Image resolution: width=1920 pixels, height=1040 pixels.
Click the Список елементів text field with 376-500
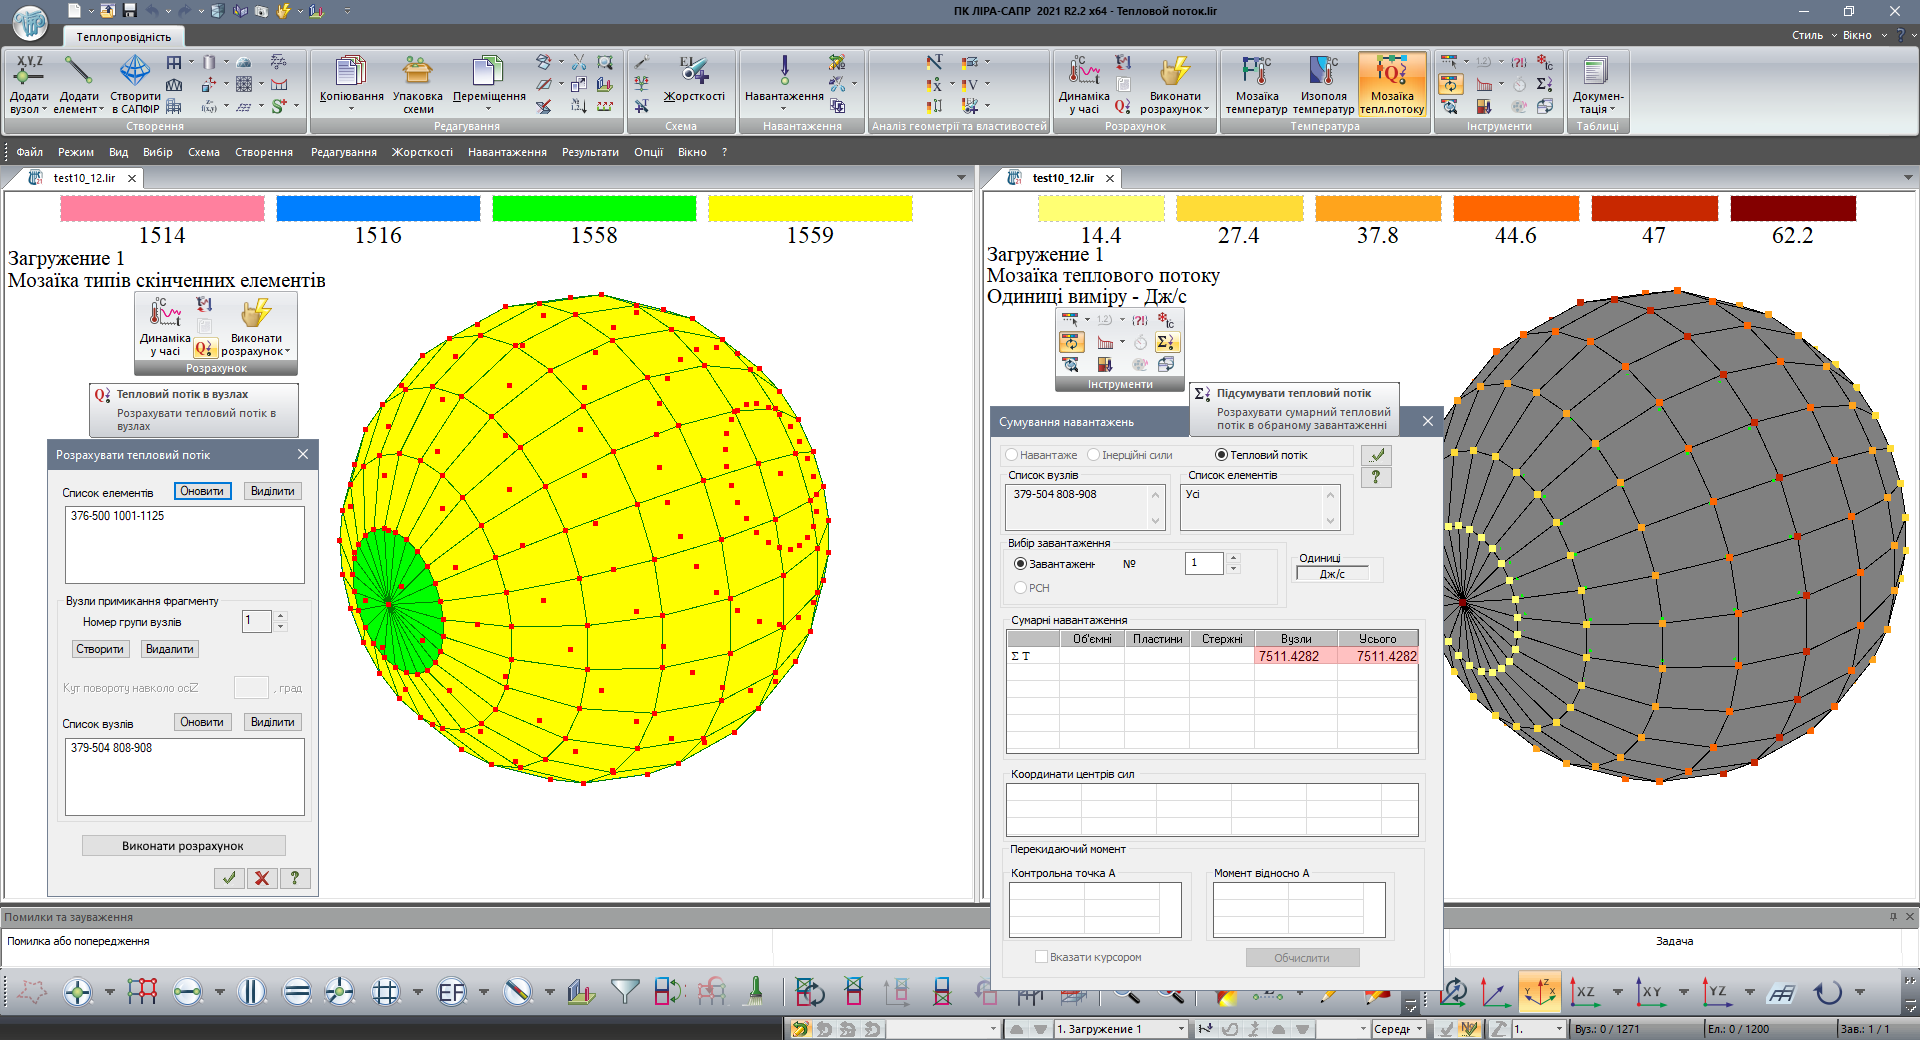pos(184,544)
